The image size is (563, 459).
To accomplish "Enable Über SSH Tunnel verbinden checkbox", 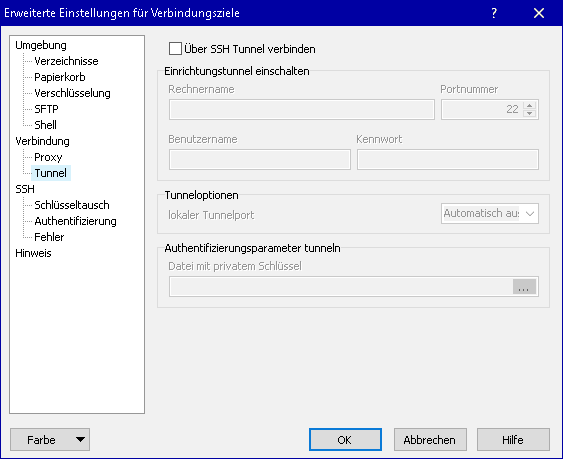I will (175, 48).
